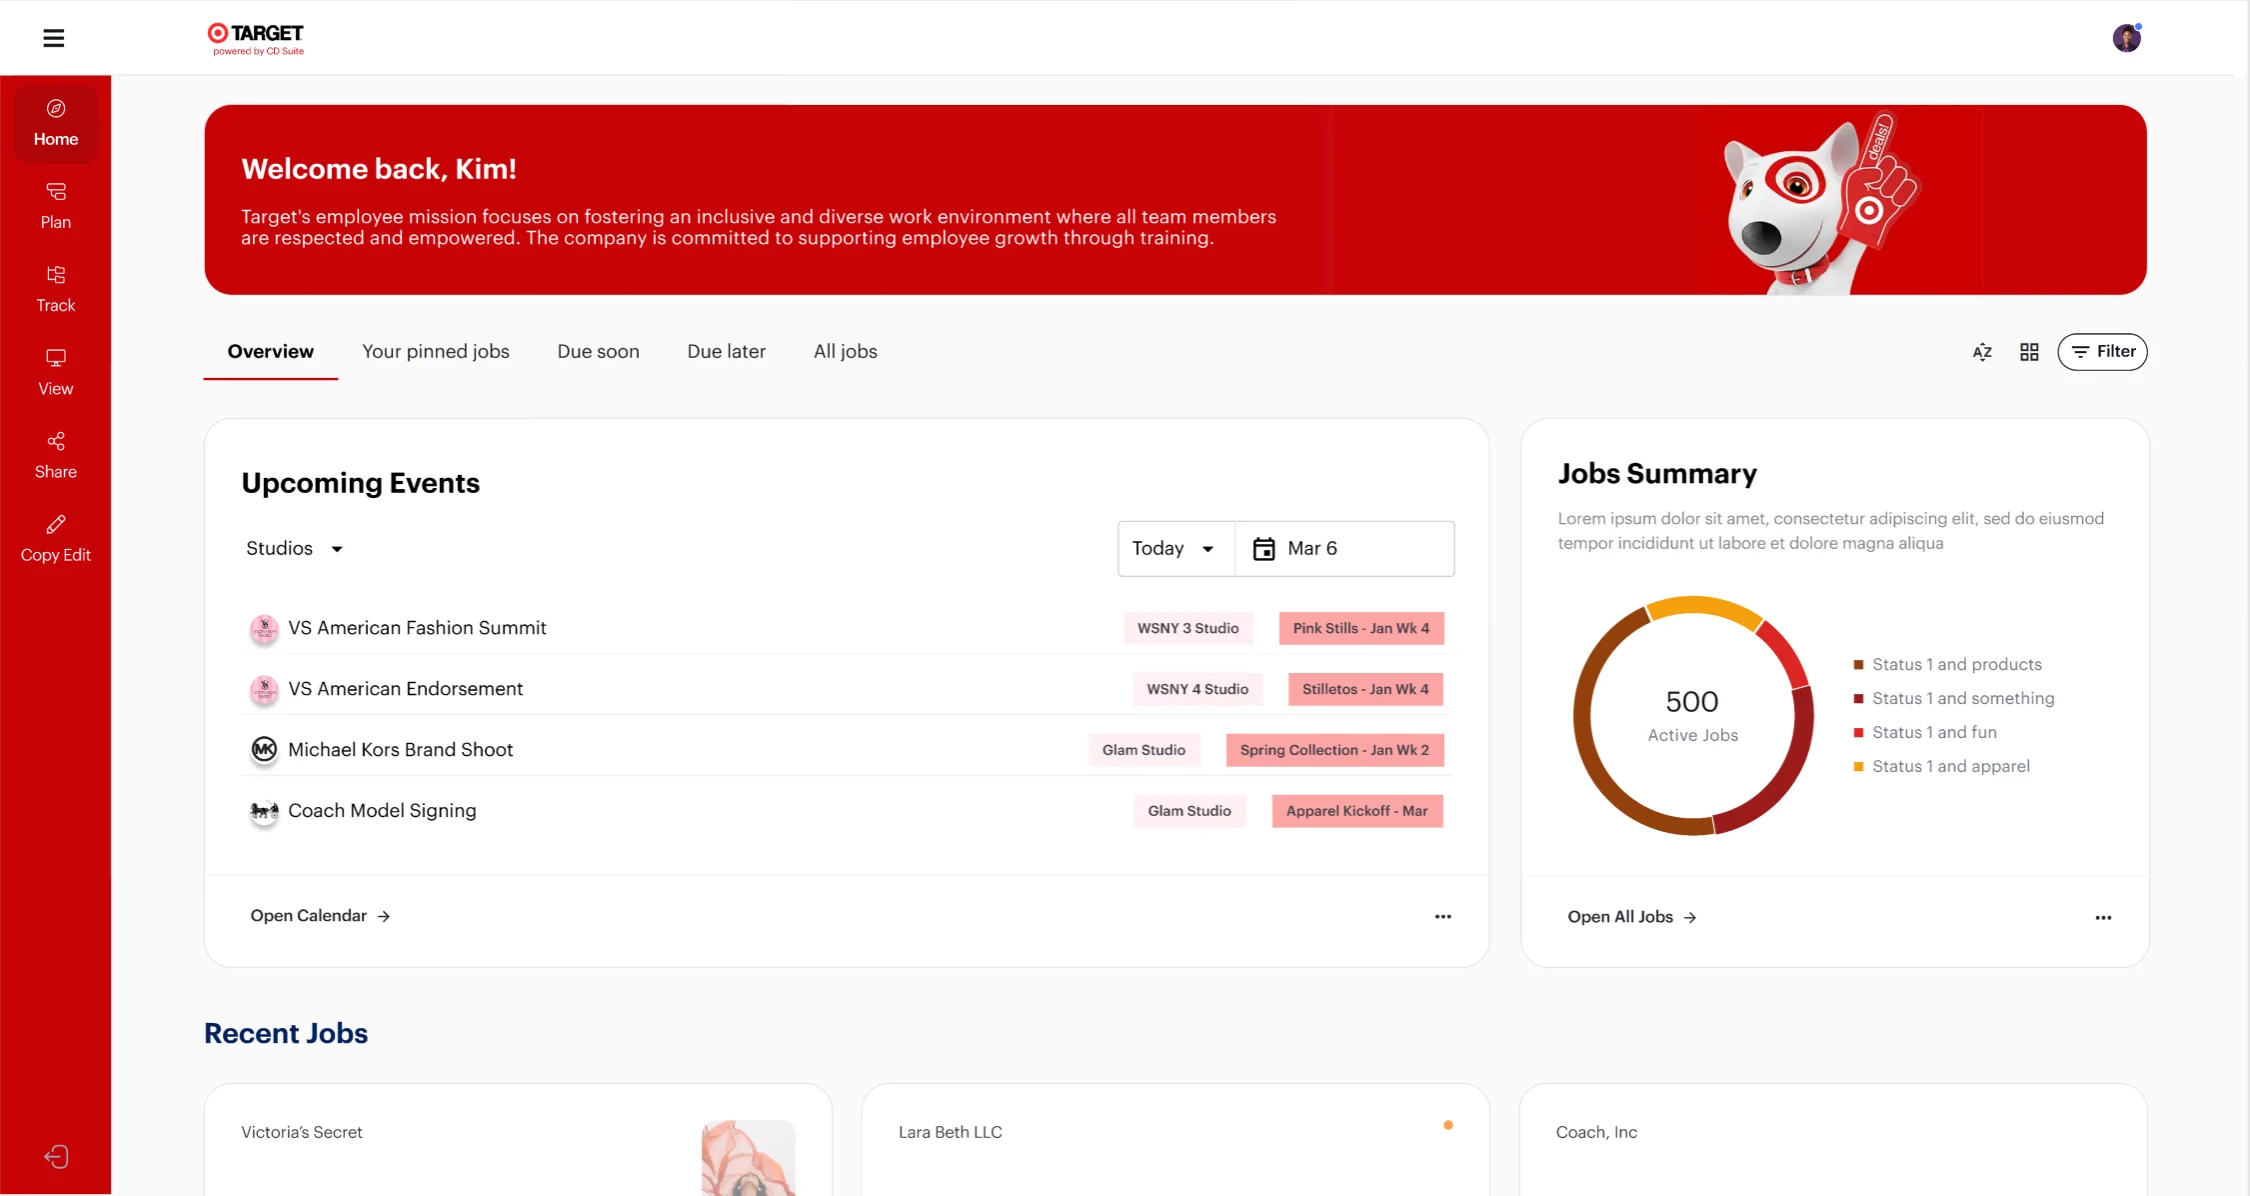Screen dimensions: 2250x1196
Task: Open the Share section in sidebar
Action: (56, 455)
